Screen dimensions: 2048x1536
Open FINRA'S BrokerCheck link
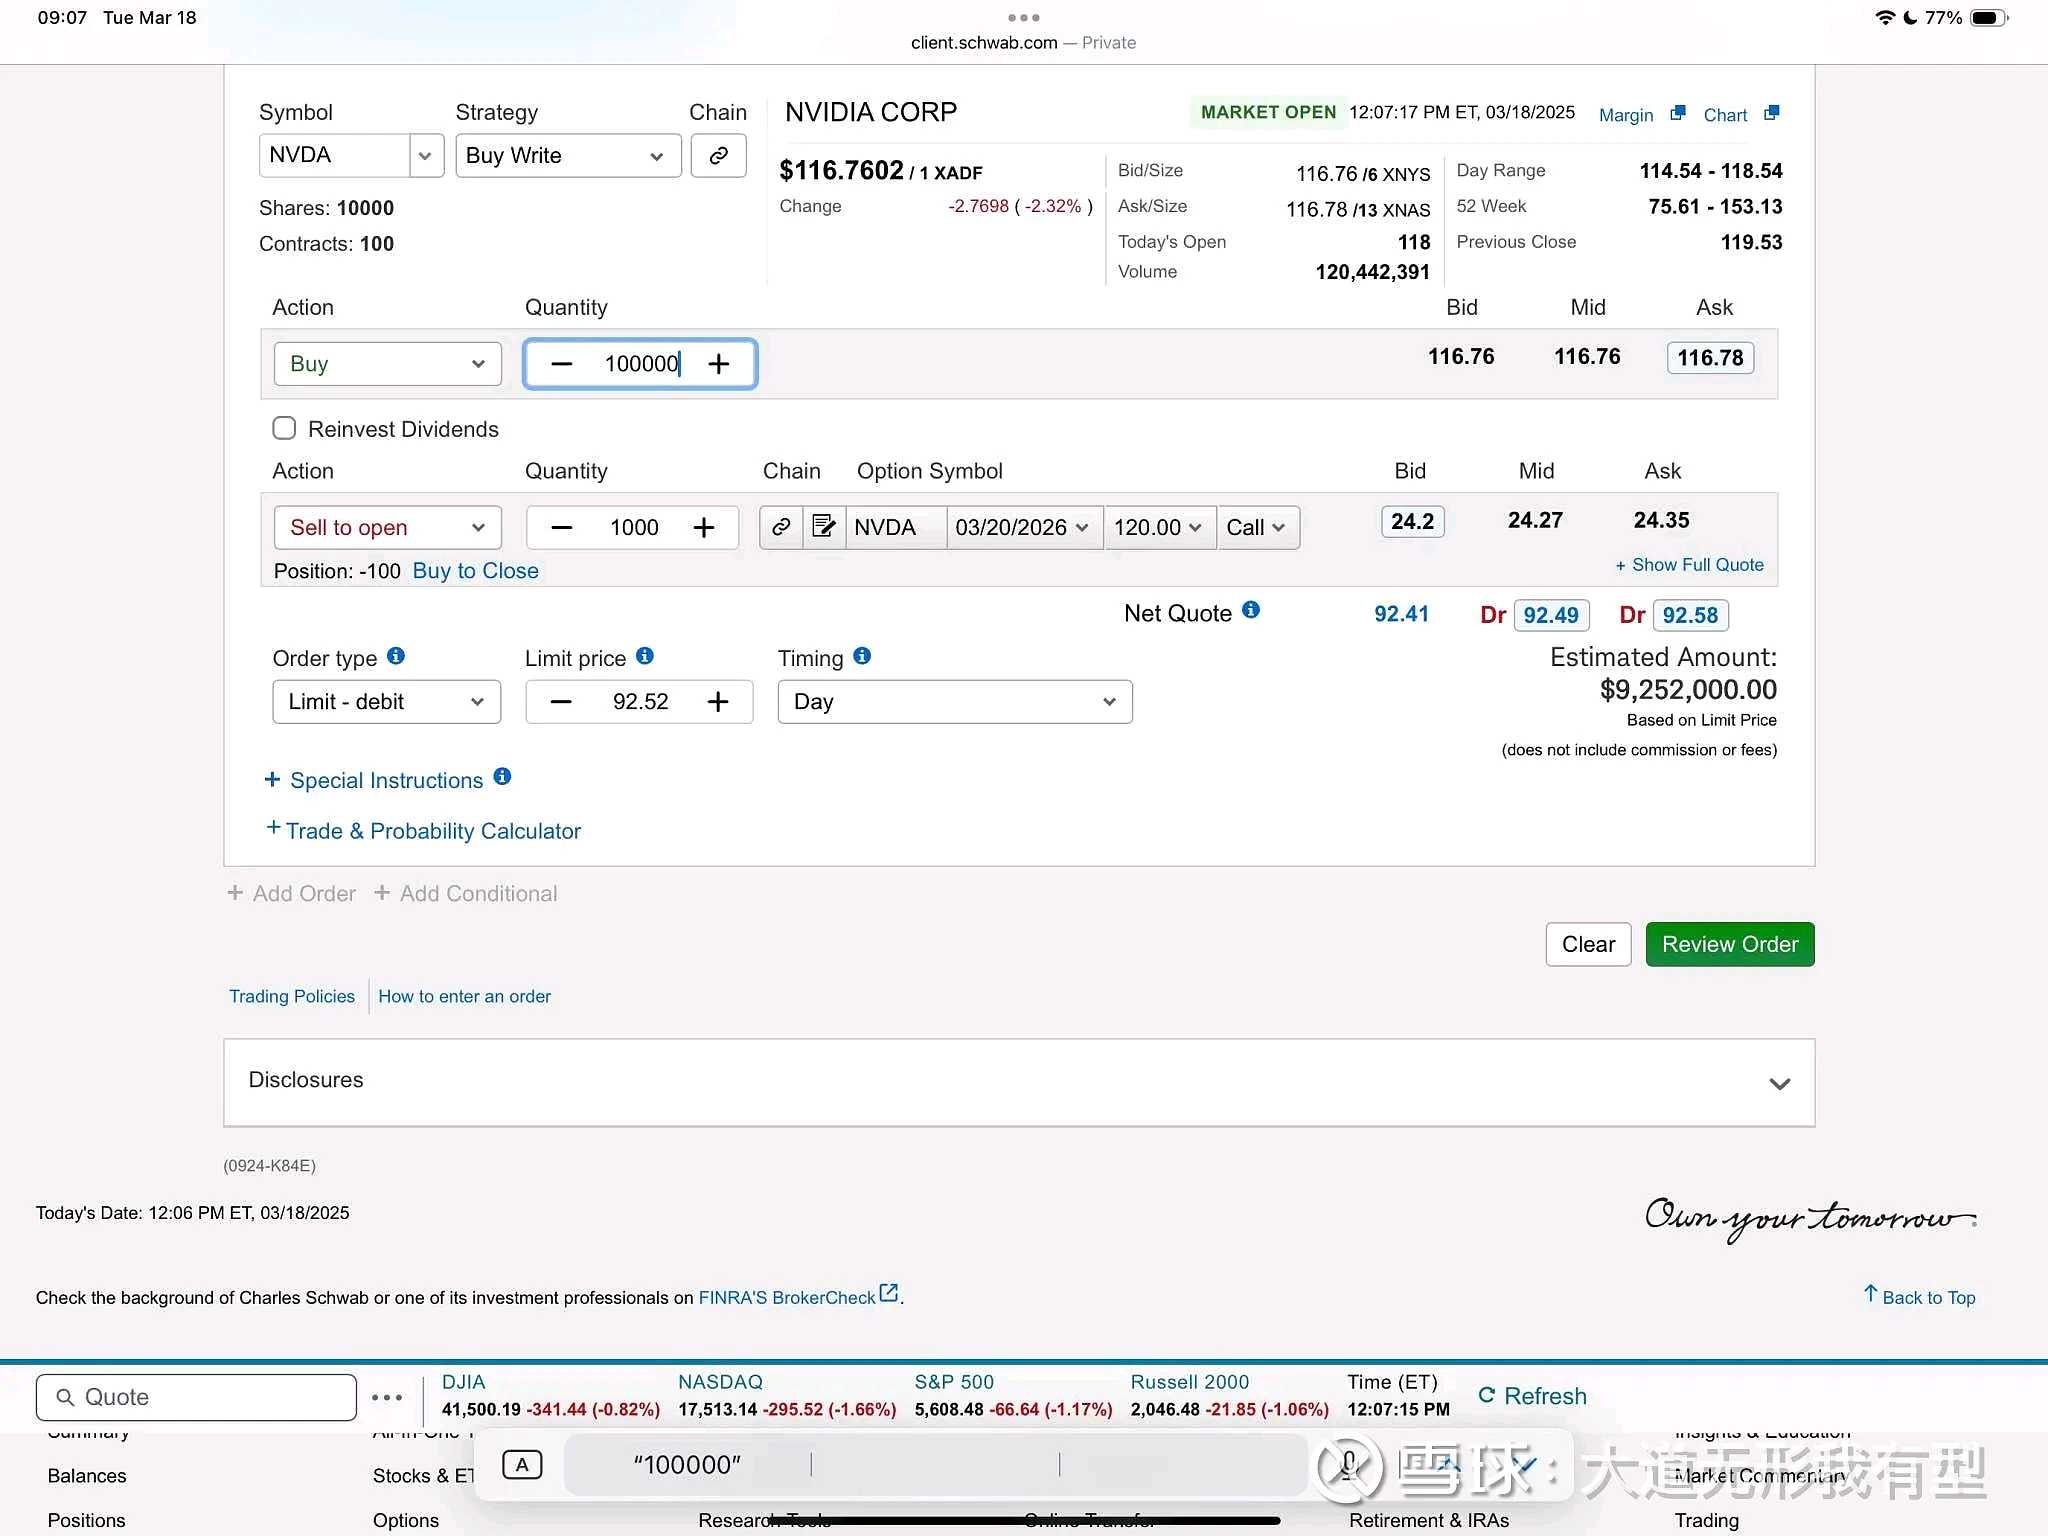click(x=798, y=1296)
